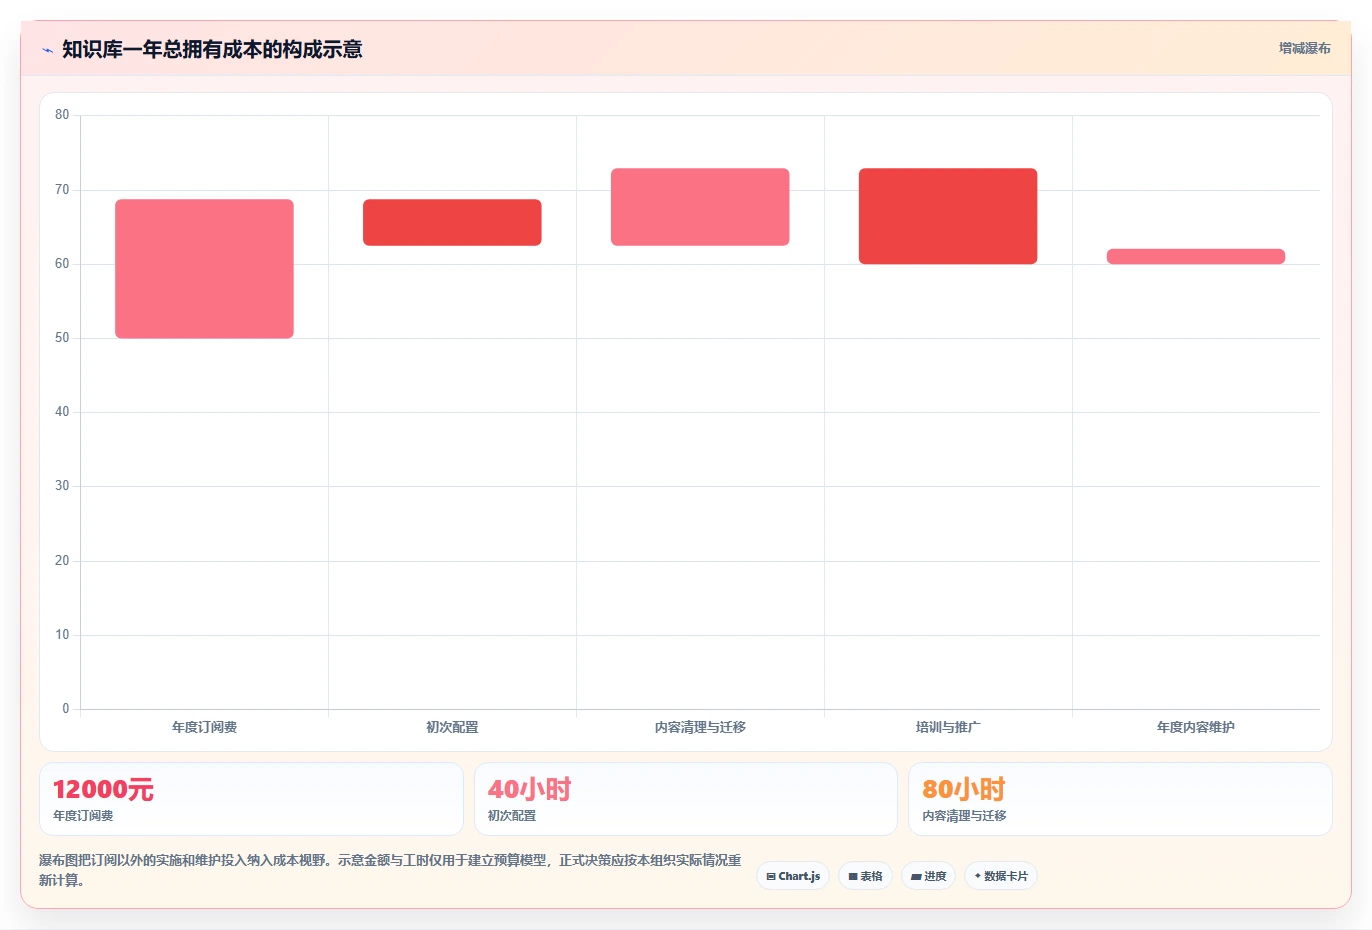Click the 年度内容维护 waterfall bar
Screen dimensions: 1372x930
(x=1196, y=256)
